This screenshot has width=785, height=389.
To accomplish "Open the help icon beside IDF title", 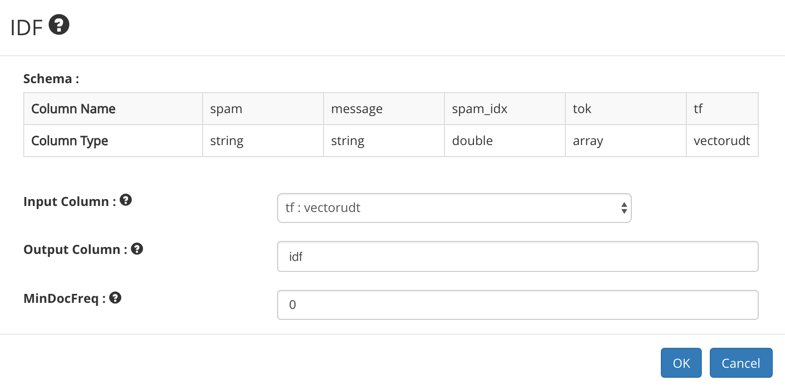I will [59, 25].
